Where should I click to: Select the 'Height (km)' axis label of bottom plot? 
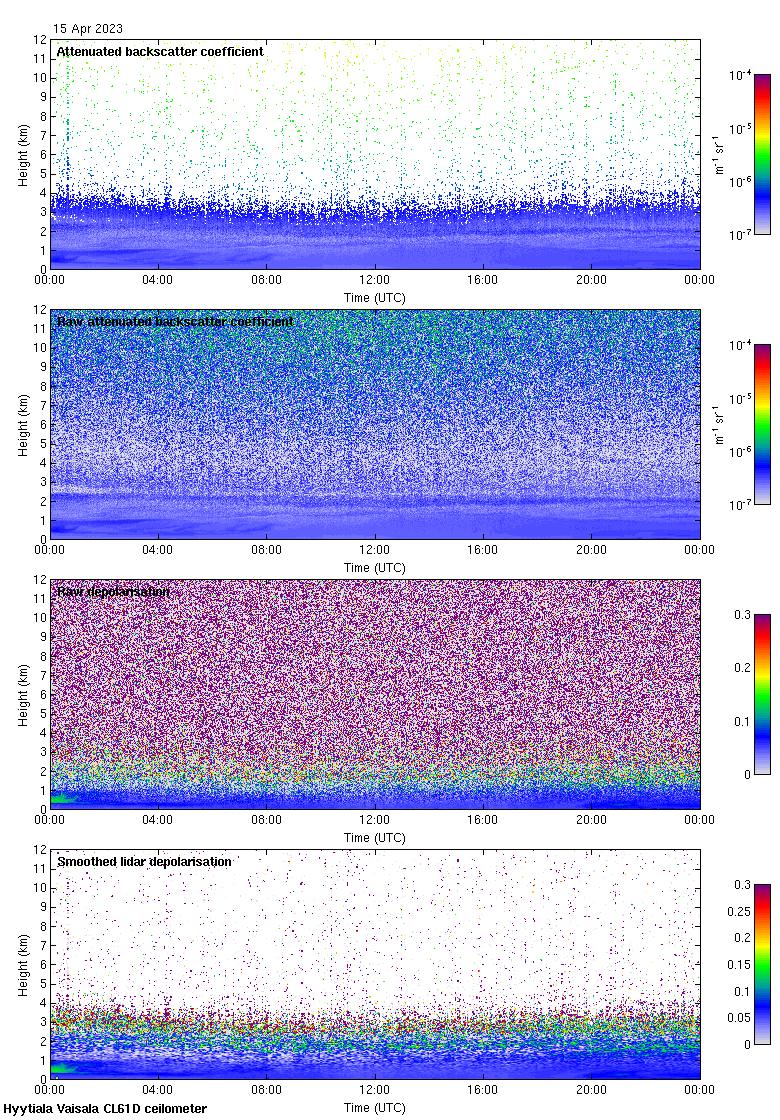coord(22,964)
